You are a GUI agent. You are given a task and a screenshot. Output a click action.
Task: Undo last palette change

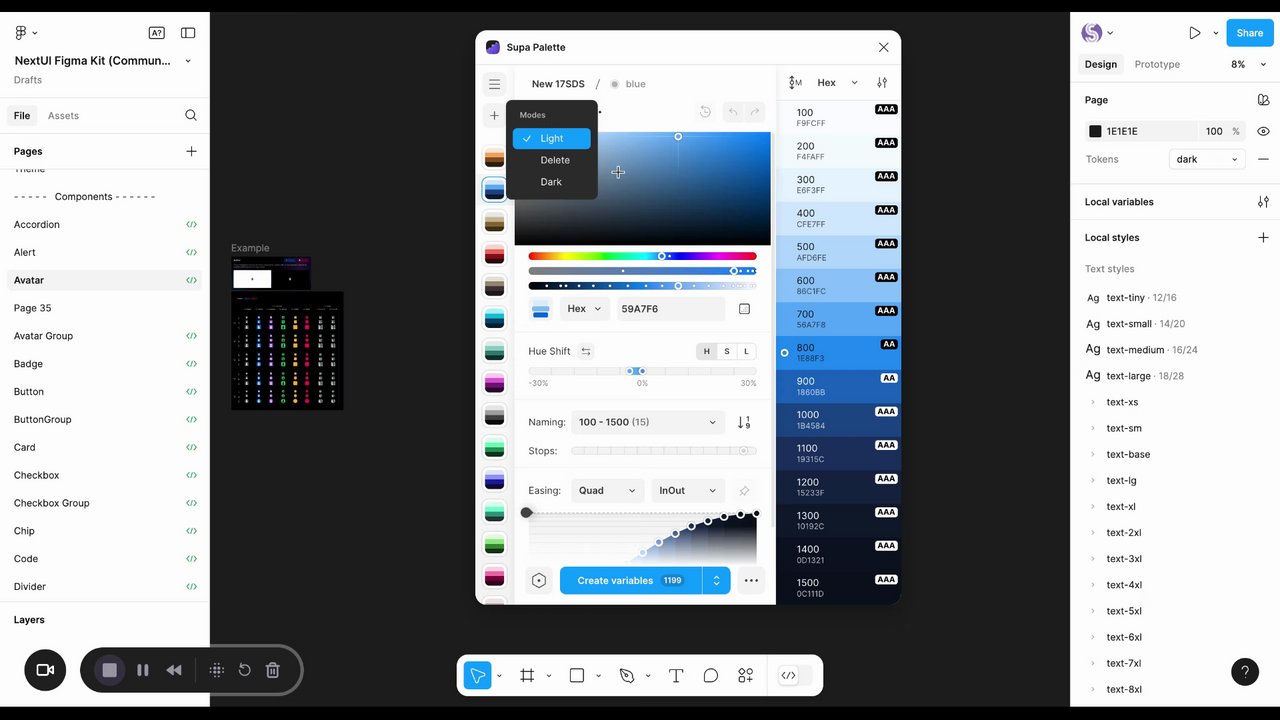coord(732,112)
